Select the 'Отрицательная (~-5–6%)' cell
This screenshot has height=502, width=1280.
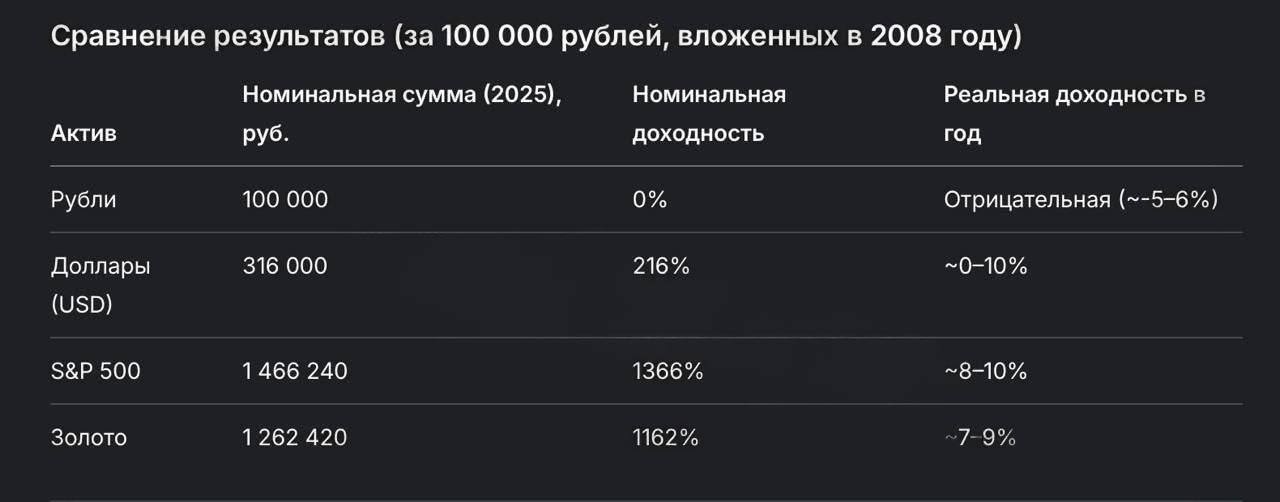pyautogui.click(x=1081, y=199)
